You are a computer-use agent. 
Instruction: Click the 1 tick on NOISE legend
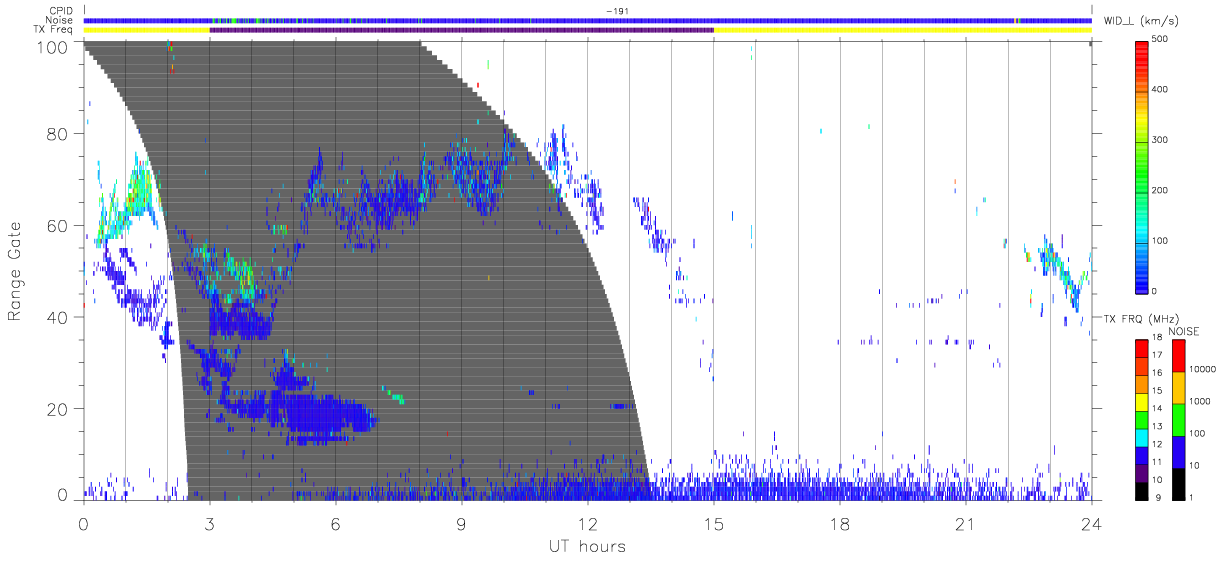pos(1192,498)
